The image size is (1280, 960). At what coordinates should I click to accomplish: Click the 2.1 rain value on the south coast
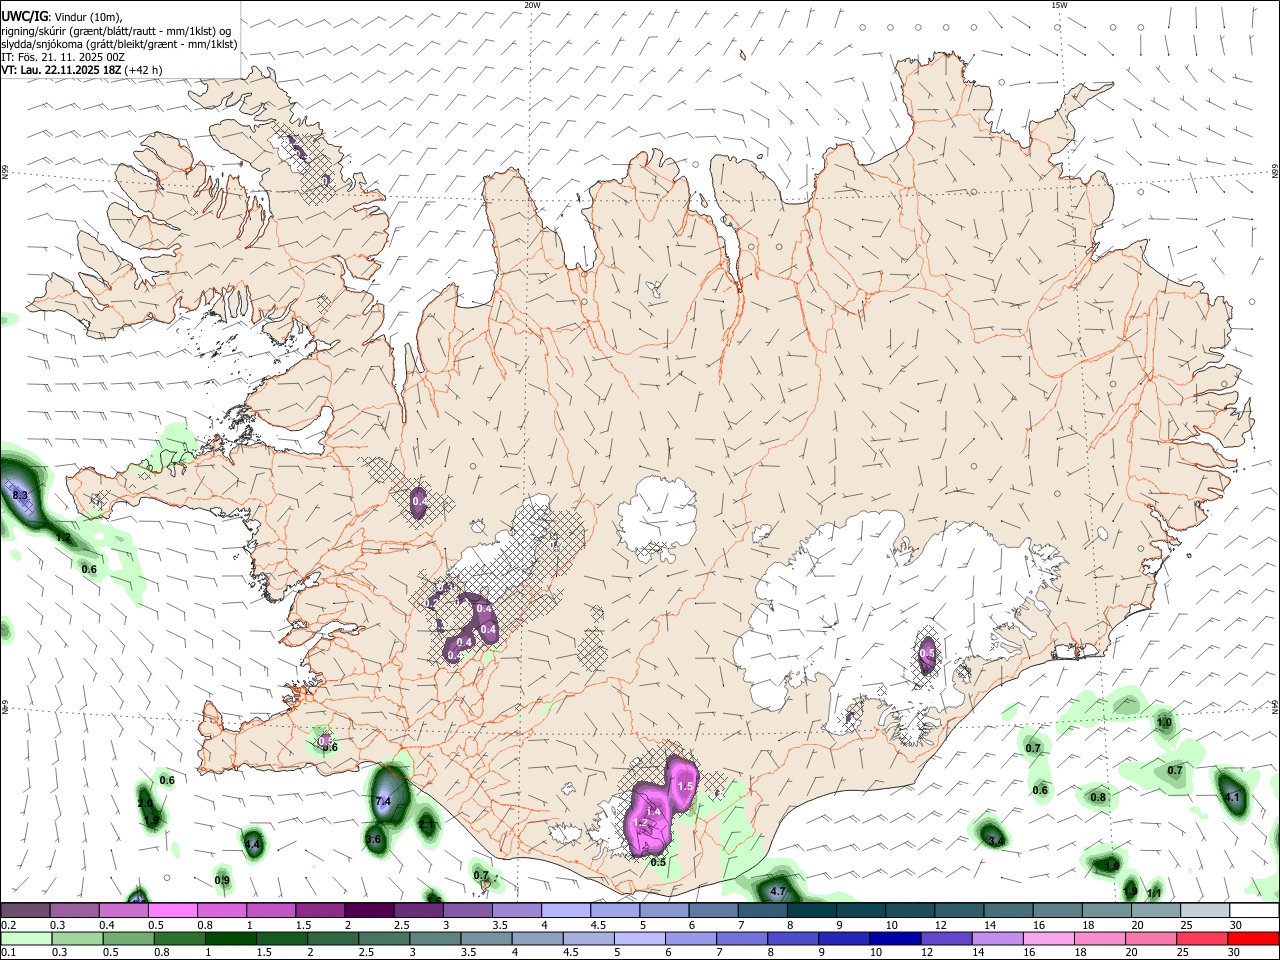pos(427,825)
